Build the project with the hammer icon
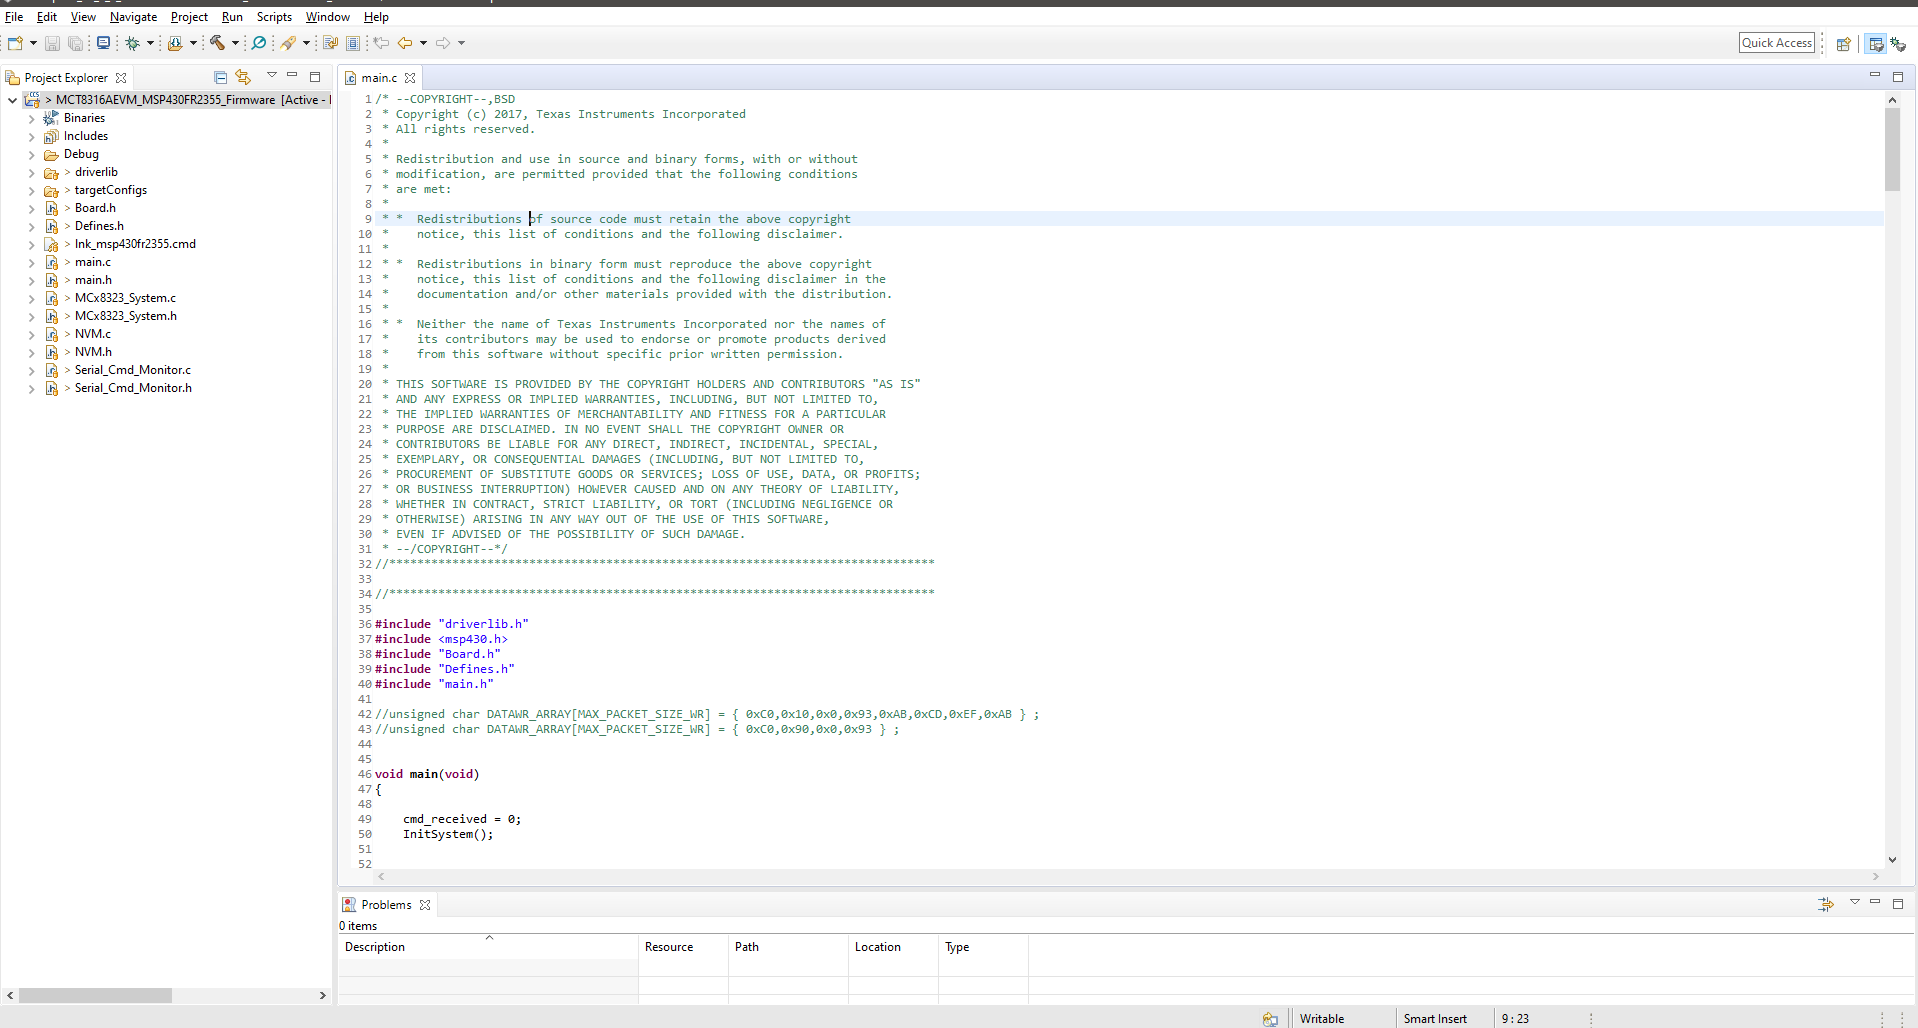Viewport: 1918px width, 1028px height. [218, 43]
